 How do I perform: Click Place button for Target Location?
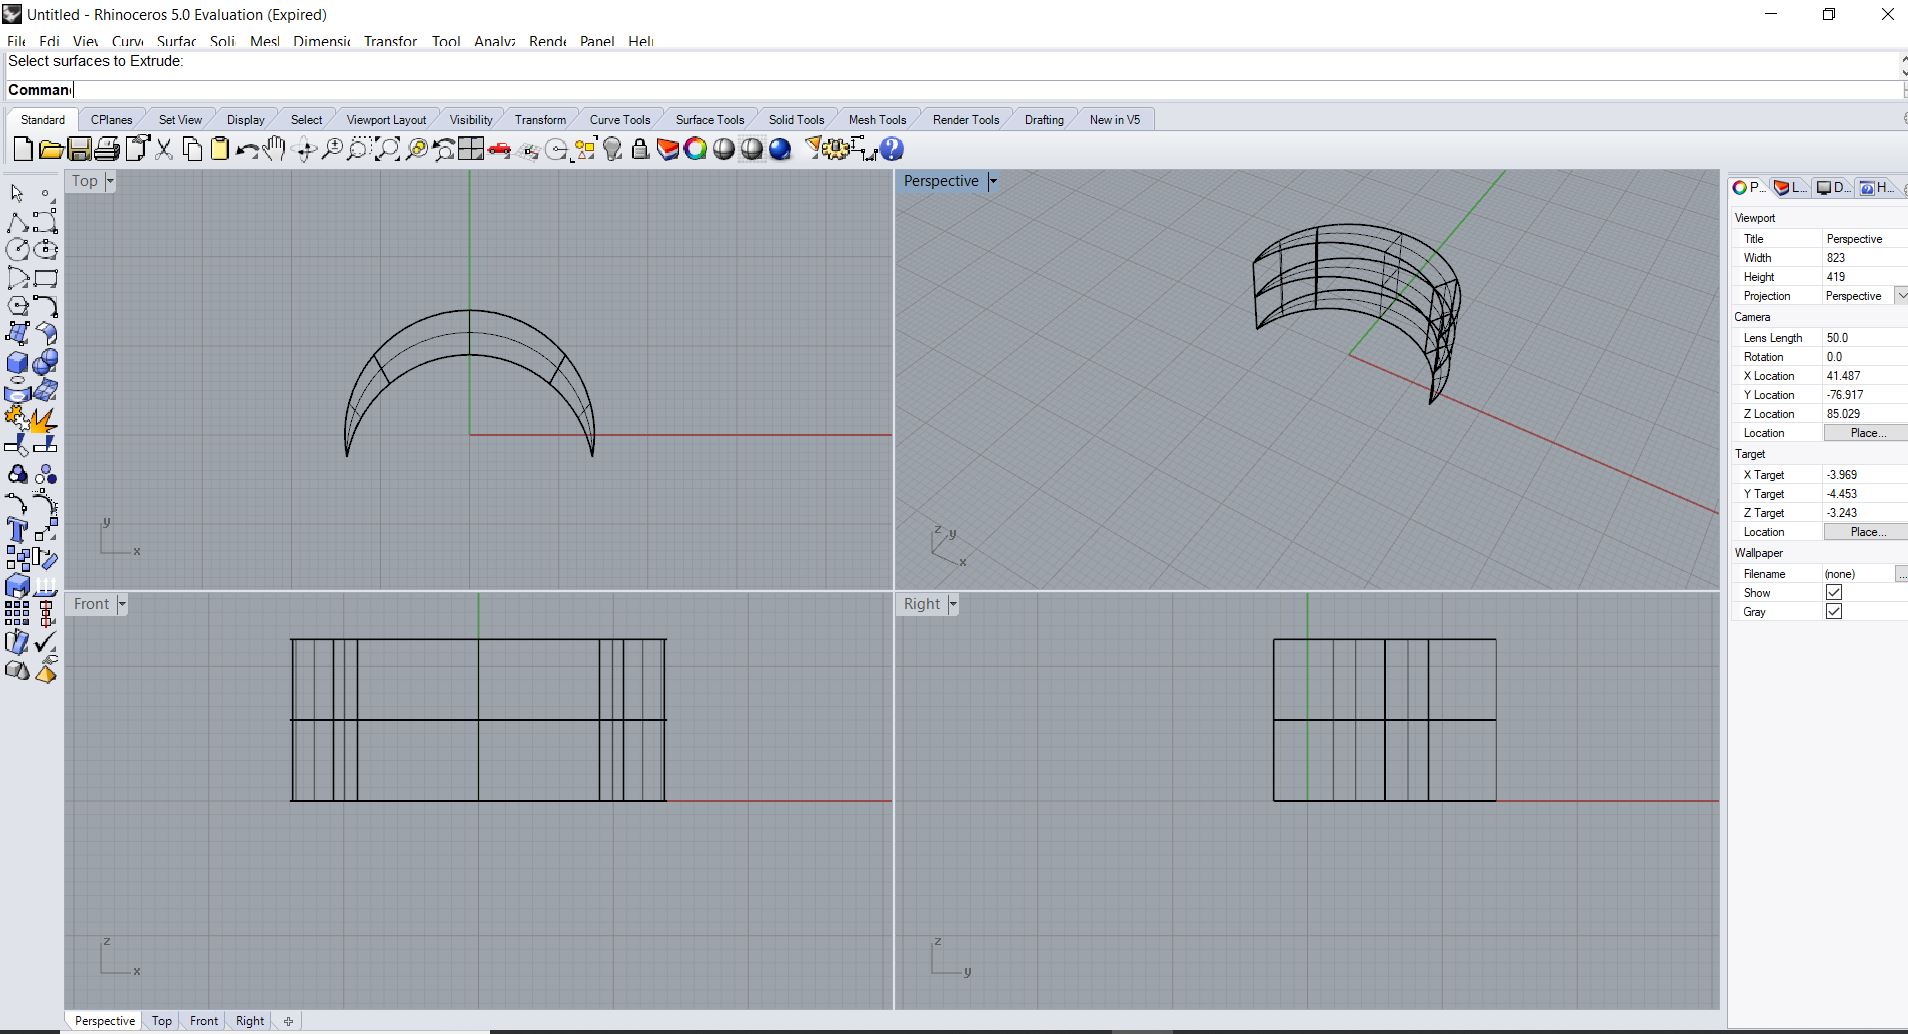click(x=1866, y=532)
